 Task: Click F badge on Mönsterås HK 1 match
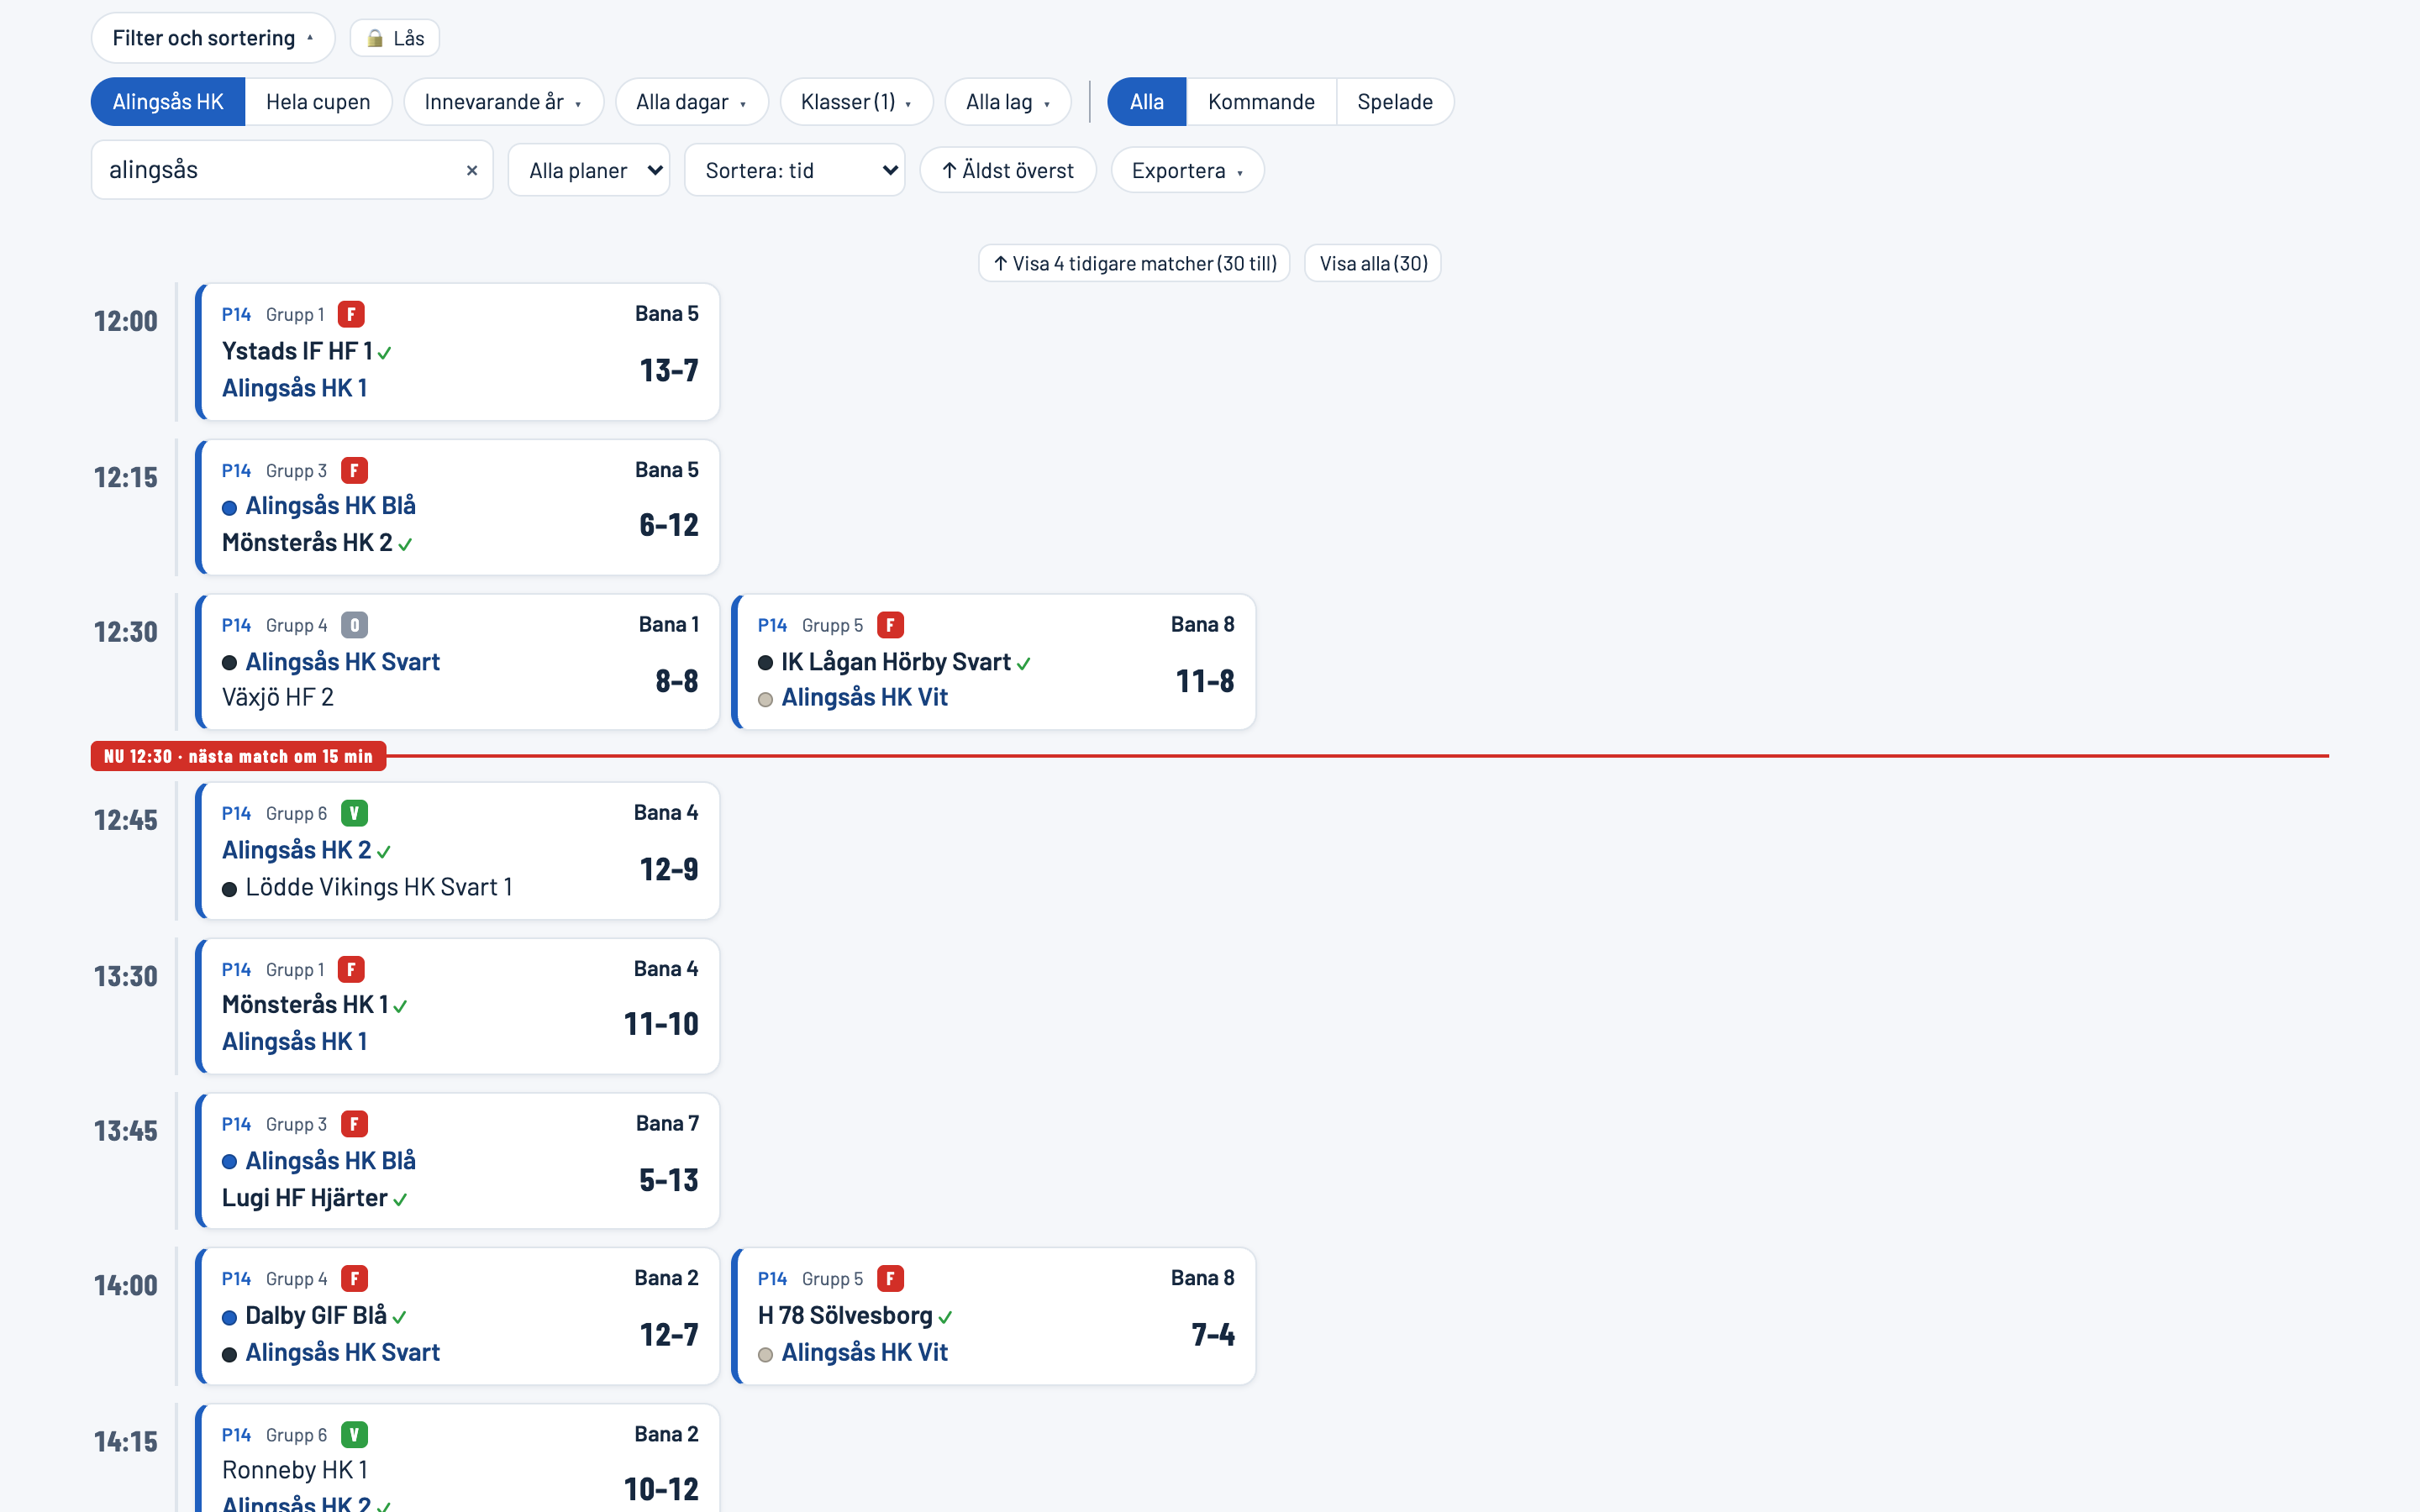pos(351,969)
